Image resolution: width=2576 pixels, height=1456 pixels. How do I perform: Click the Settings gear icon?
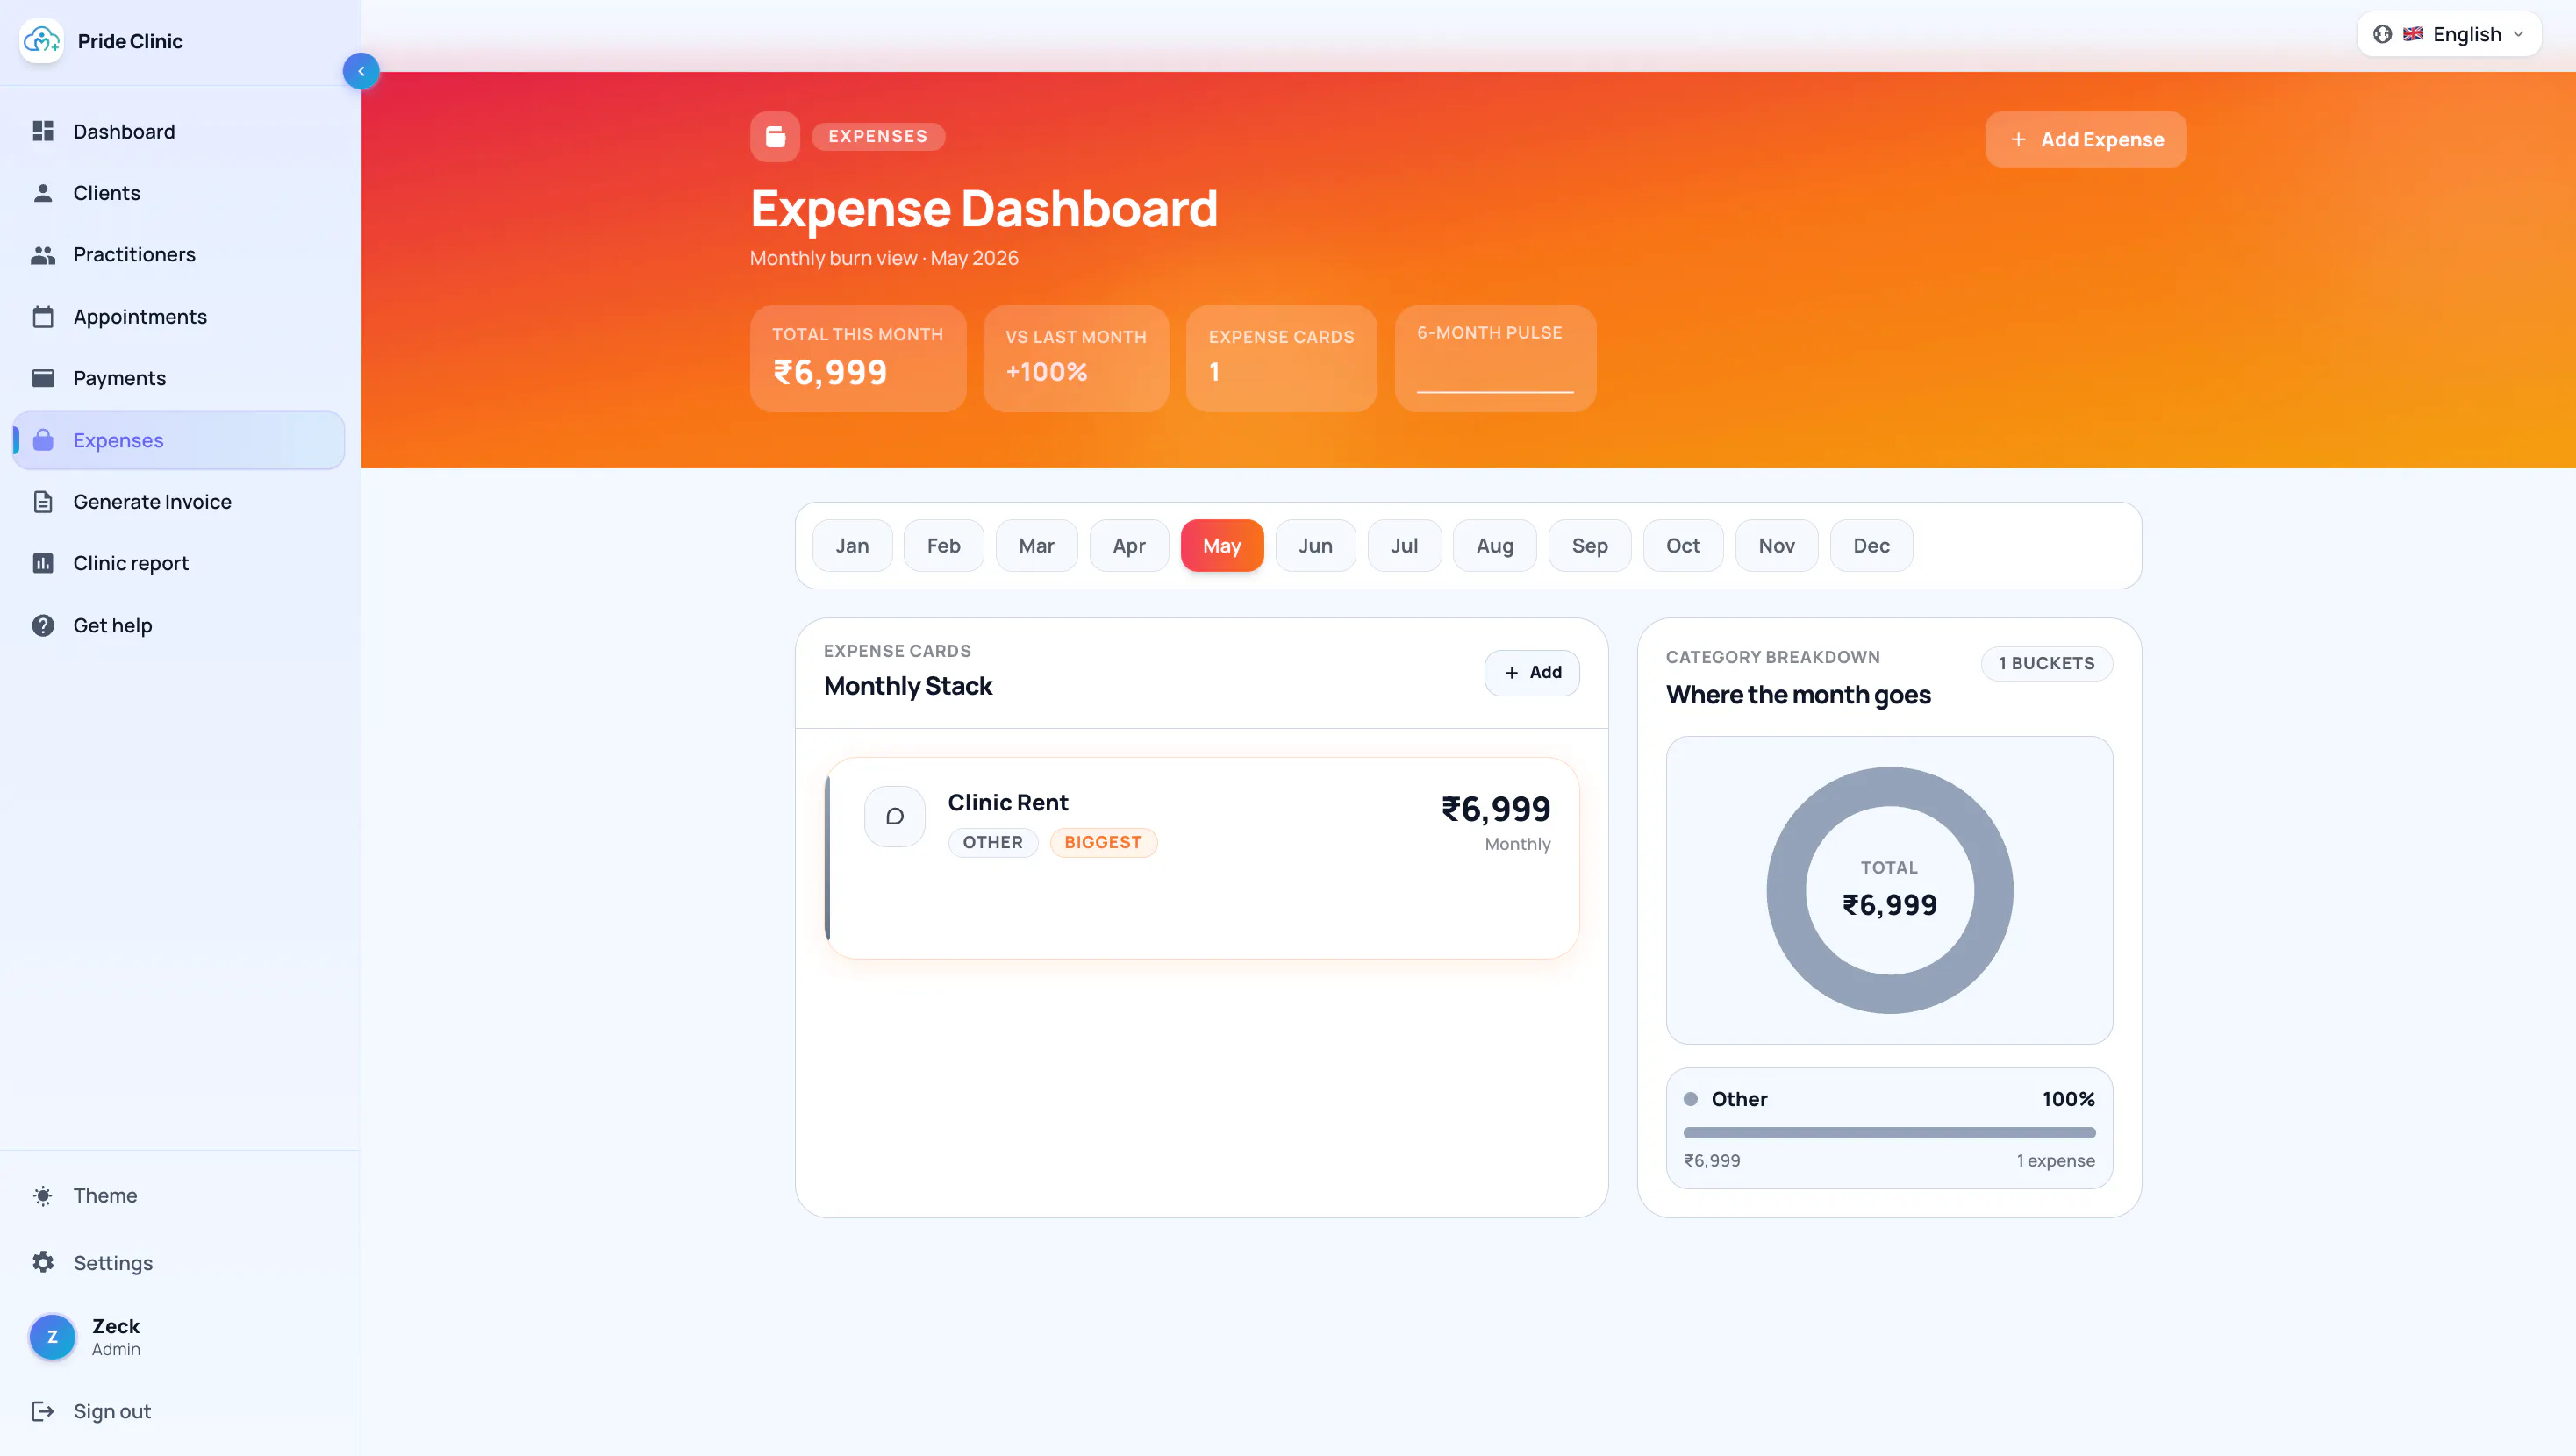tap(43, 1263)
